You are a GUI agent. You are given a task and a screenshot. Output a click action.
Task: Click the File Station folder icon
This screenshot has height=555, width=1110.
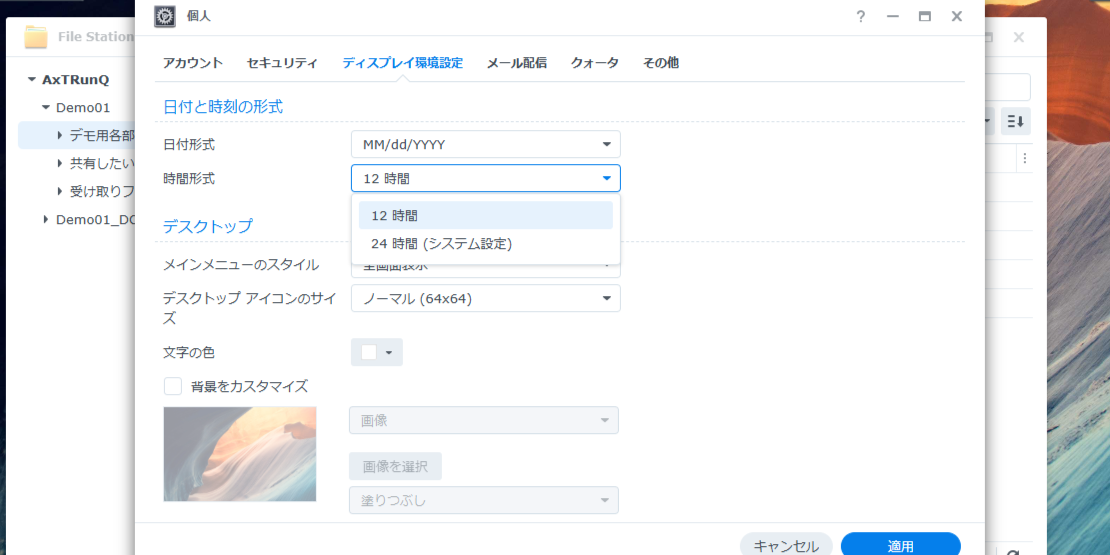click(36, 37)
